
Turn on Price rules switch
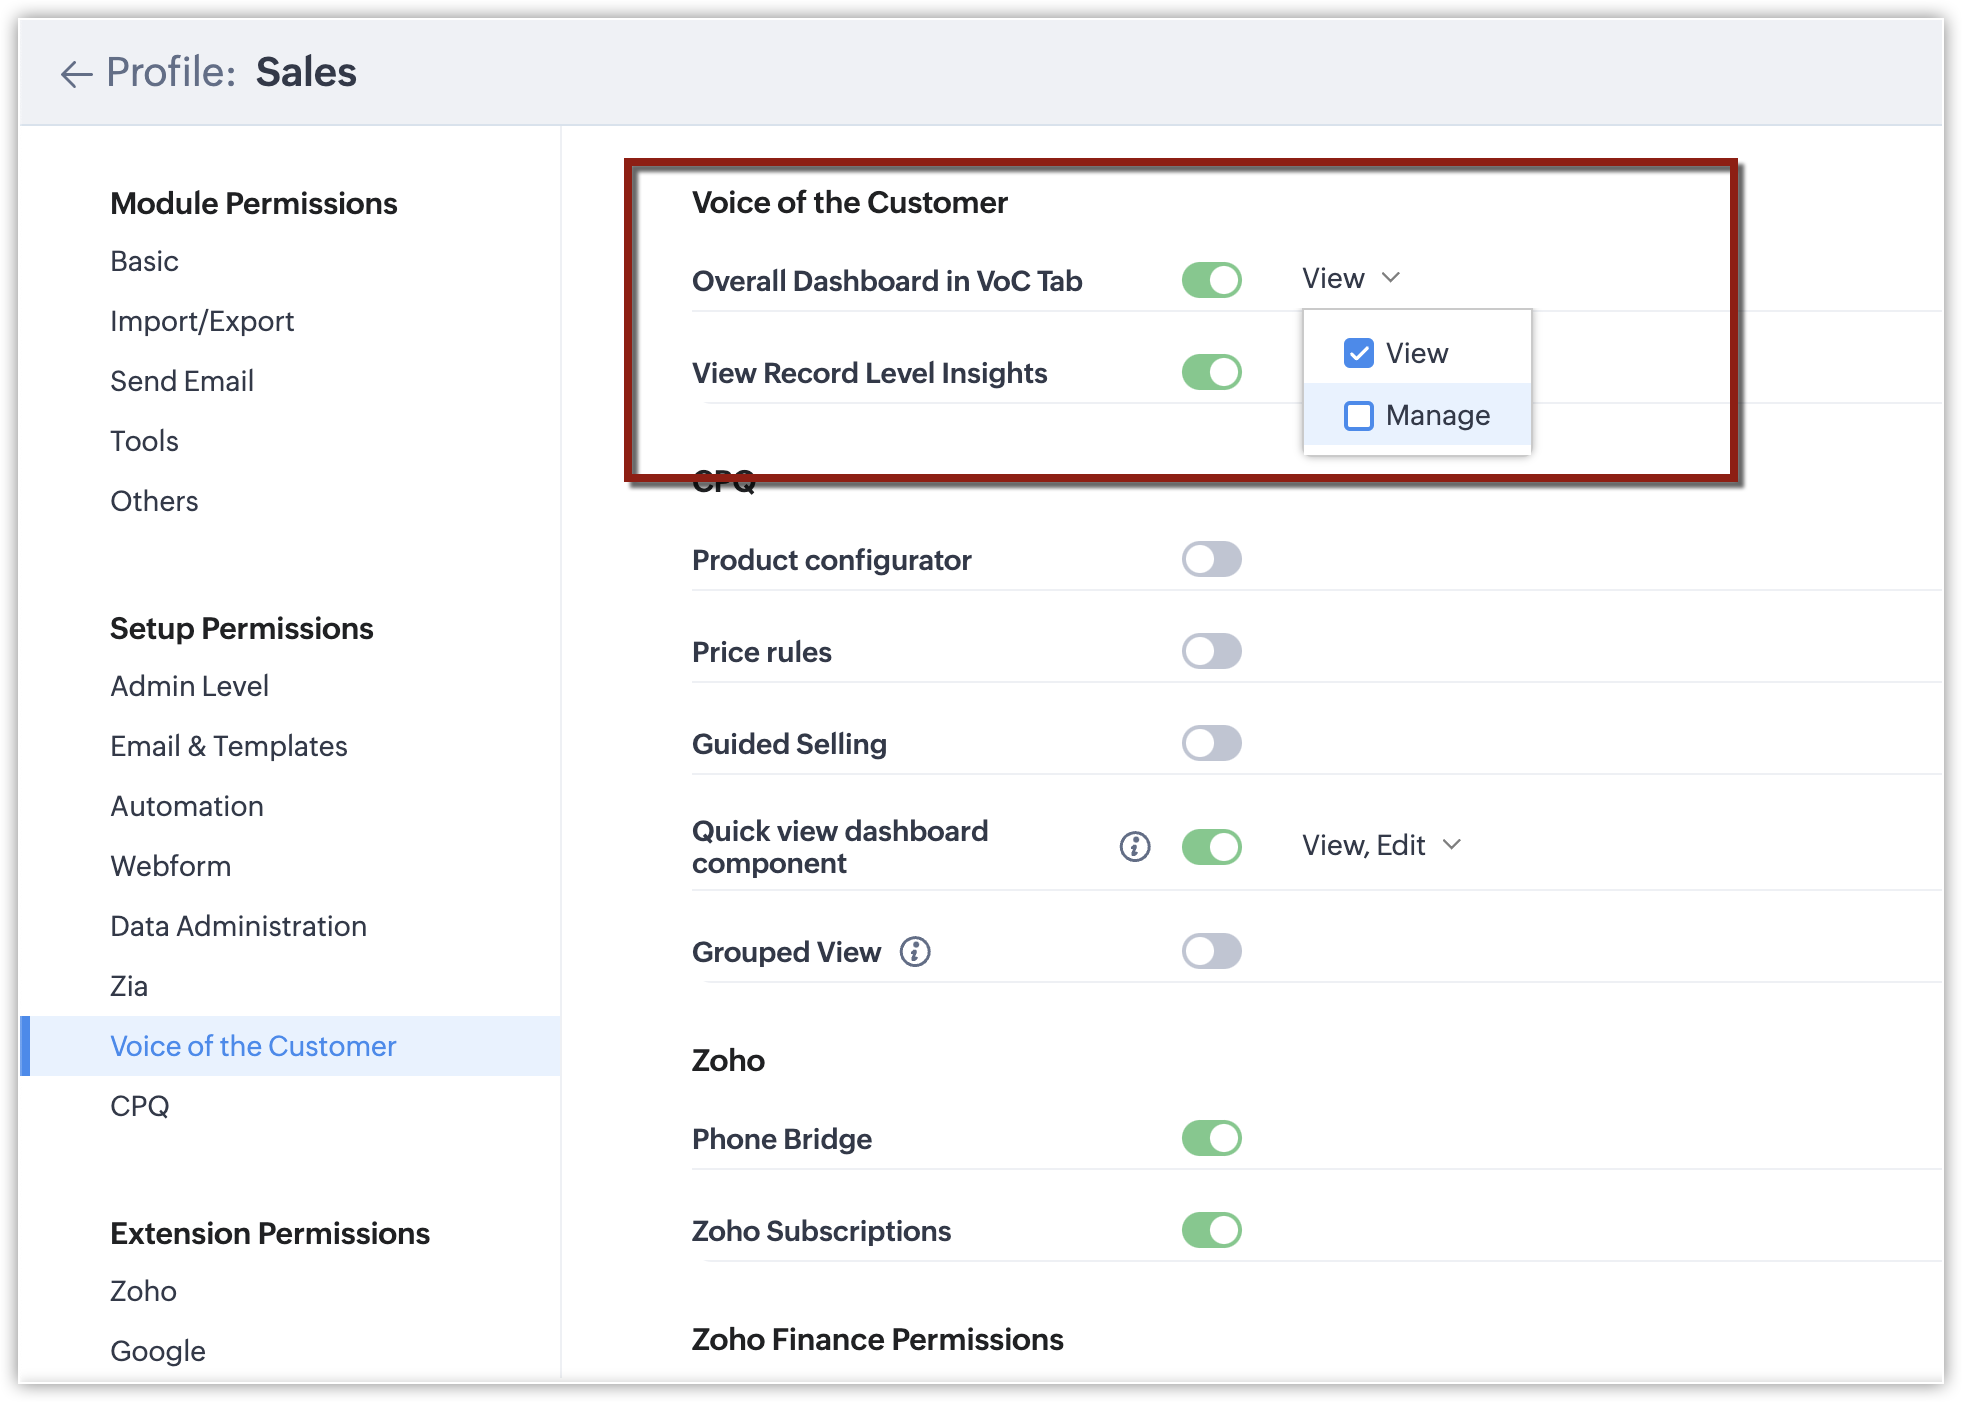pyautogui.click(x=1211, y=652)
